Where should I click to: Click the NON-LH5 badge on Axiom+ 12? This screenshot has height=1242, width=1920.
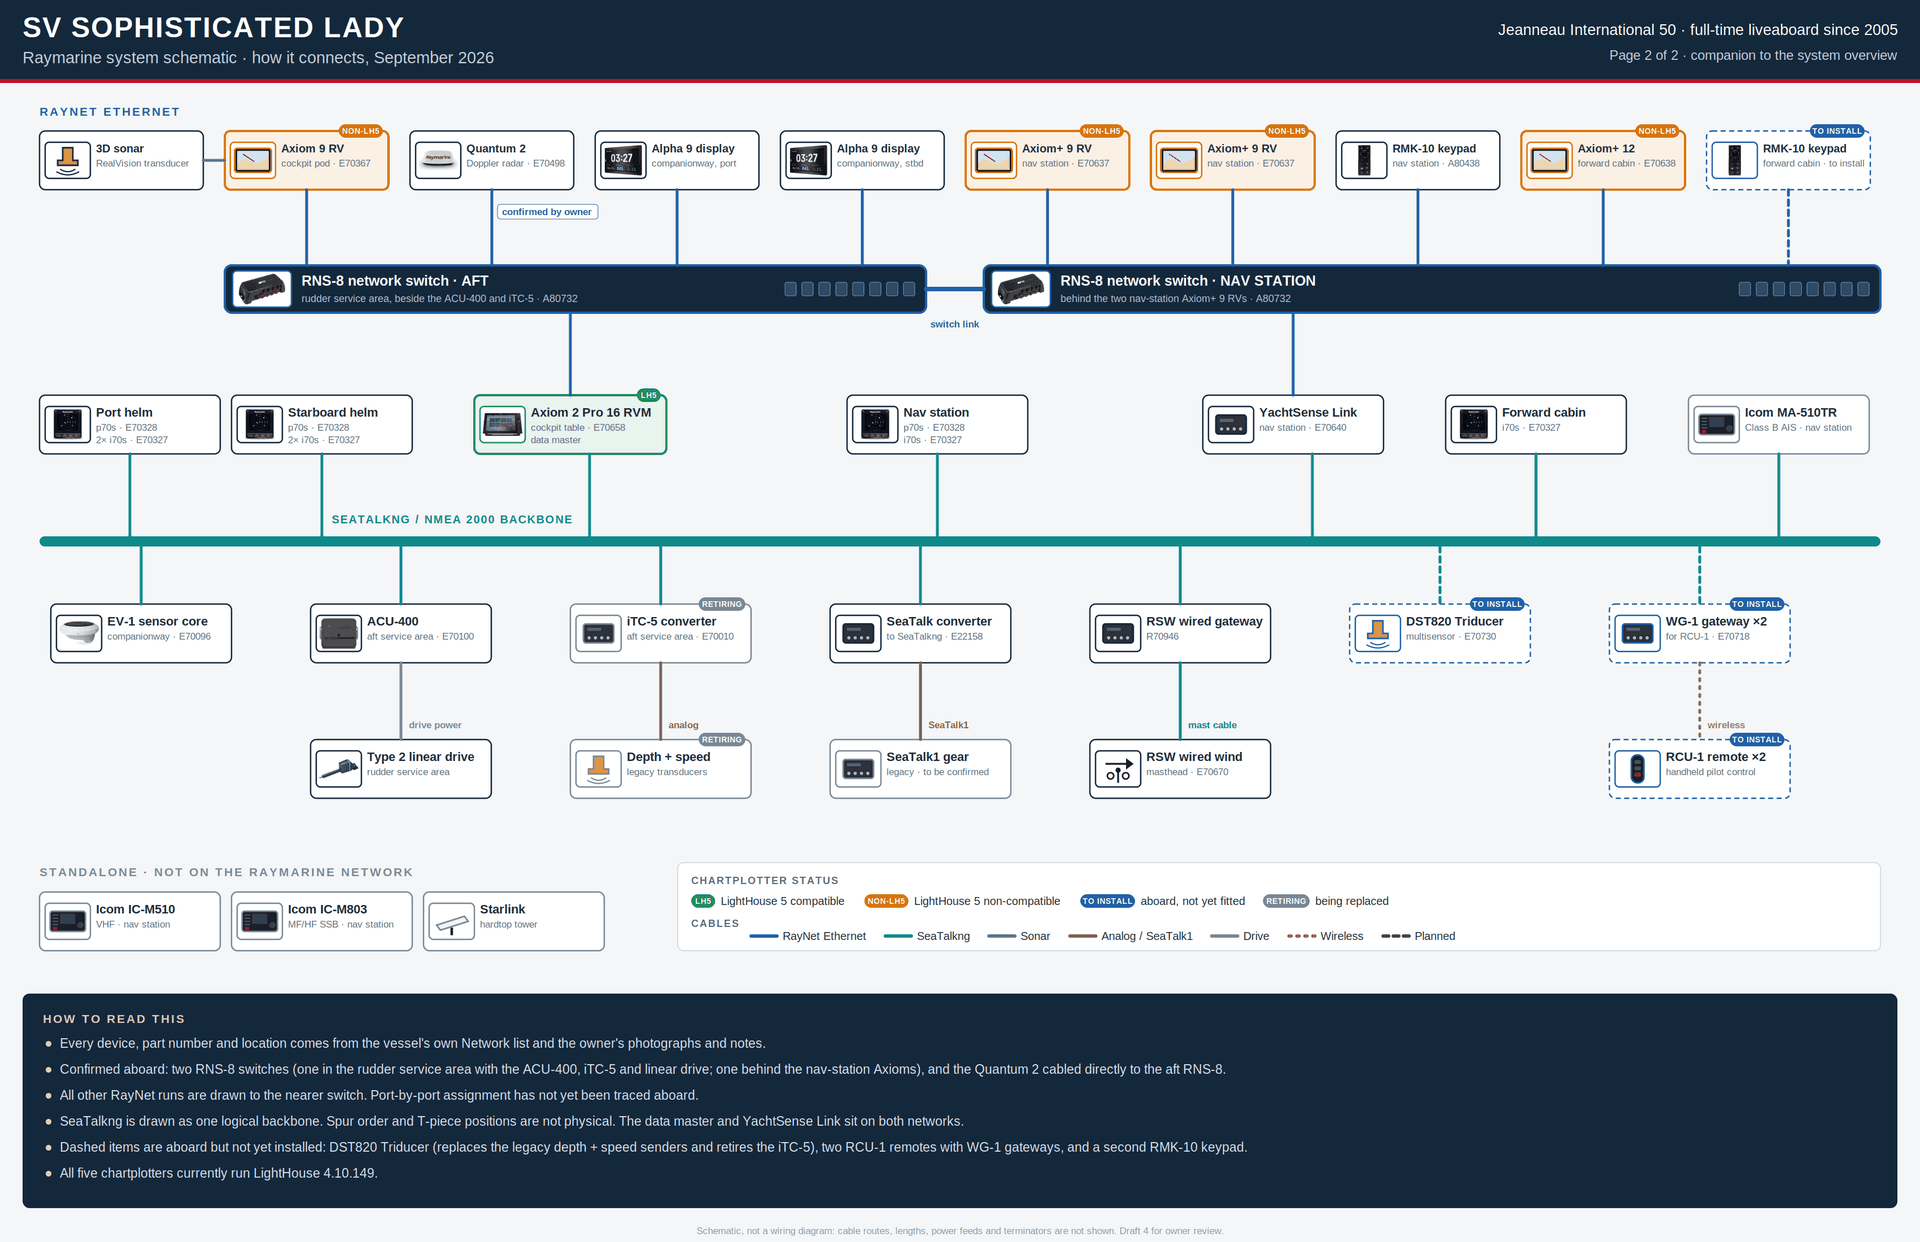tap(1657, 131)
